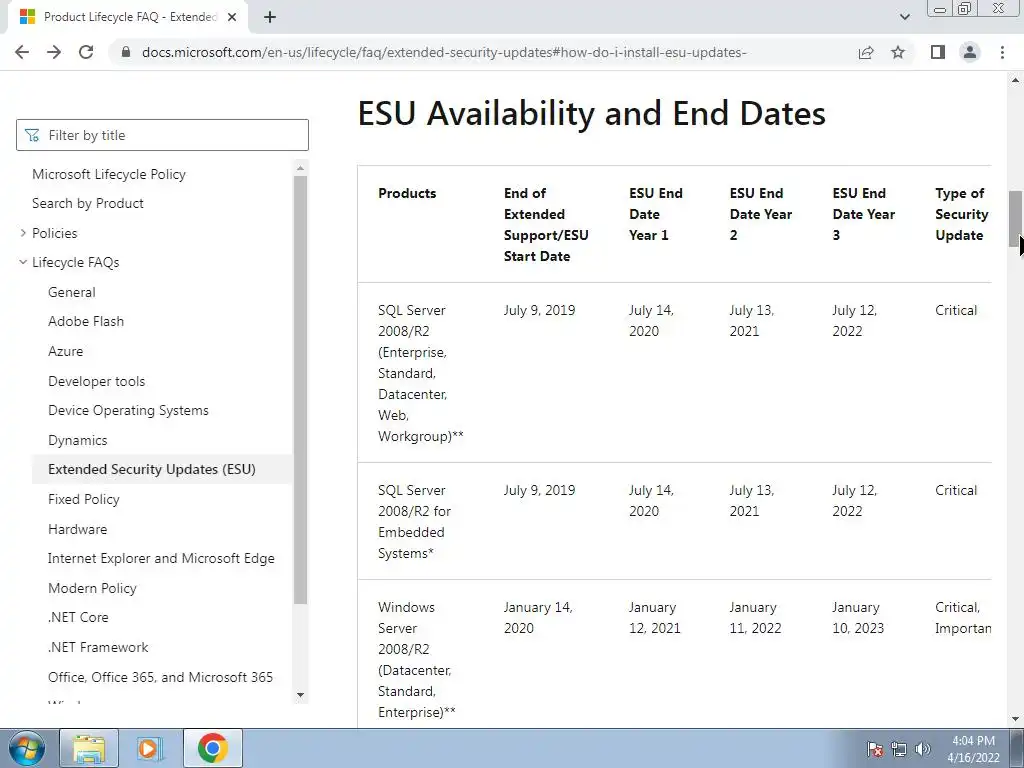Click End of Extended Support/ESU Start Date header
1024x768 pixels.
click(546, 225)
